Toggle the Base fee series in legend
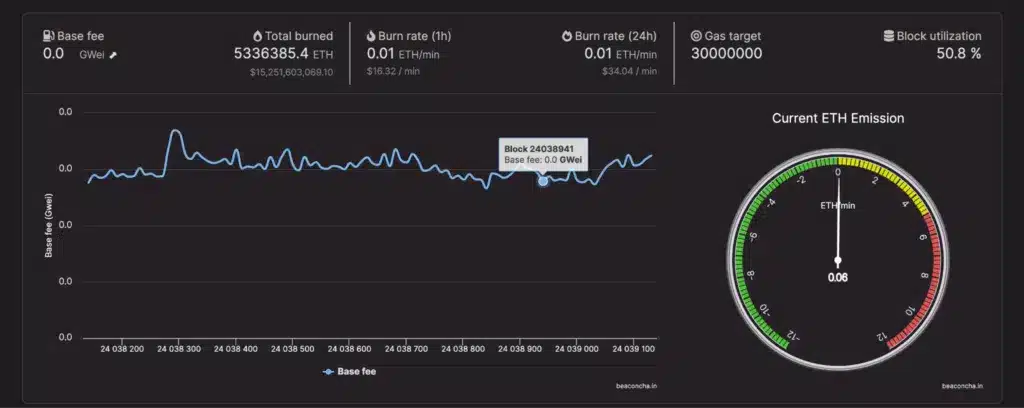 pyautogui.click(x=356, y=371)
